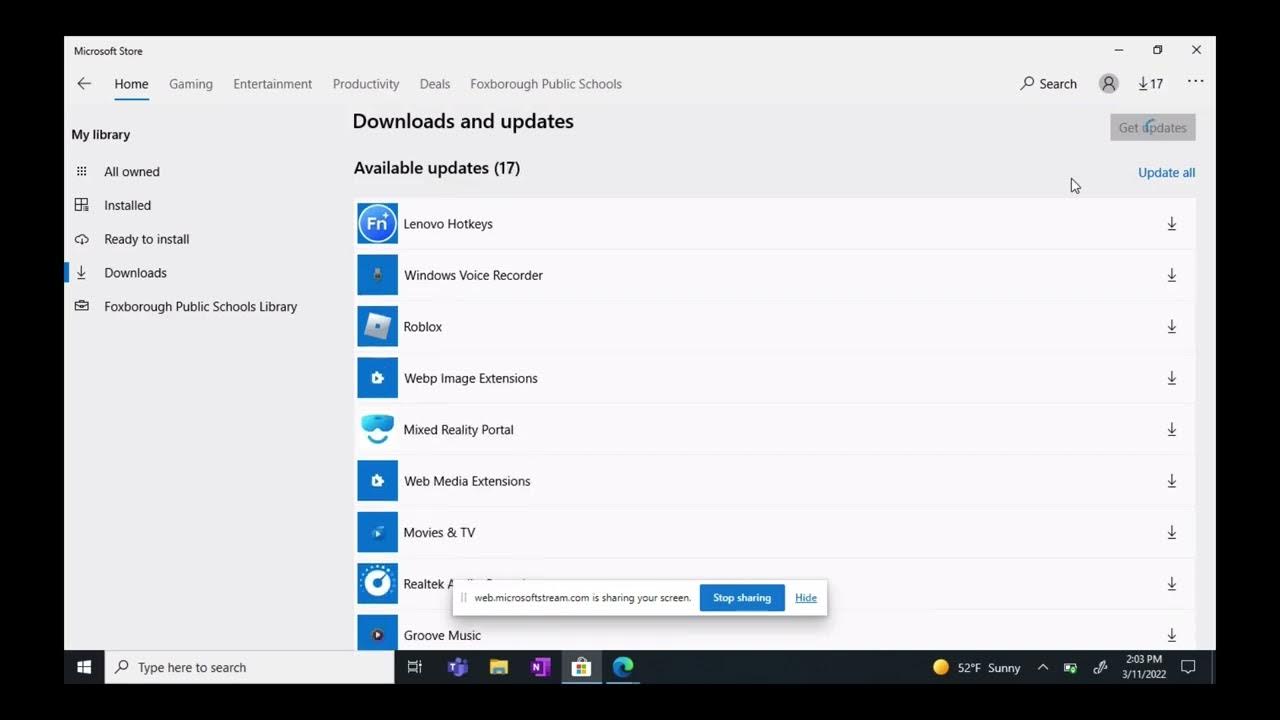Image resolution: width=1280 pixels, height=720 pixels.
Task: Click the Microsoft Store taskbar icon
Action: [x=581, y=667]
